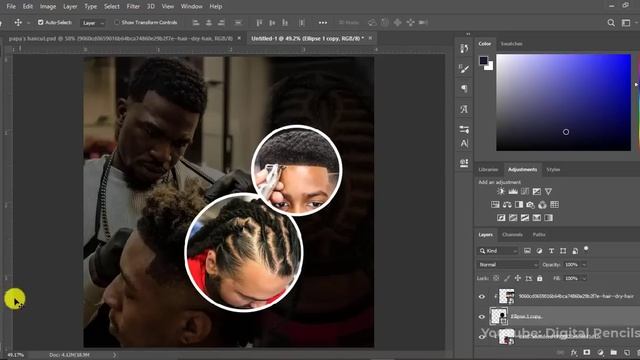This screenshot has width=640, height=360.
Task: Add a Color Balance adjustment layer
Action: pos(507,204)
